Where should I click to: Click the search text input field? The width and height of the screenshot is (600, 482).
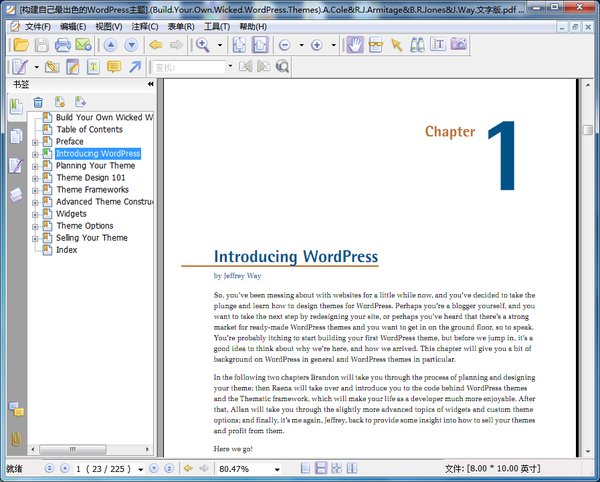pyautogui.click(x=189, y=67)
